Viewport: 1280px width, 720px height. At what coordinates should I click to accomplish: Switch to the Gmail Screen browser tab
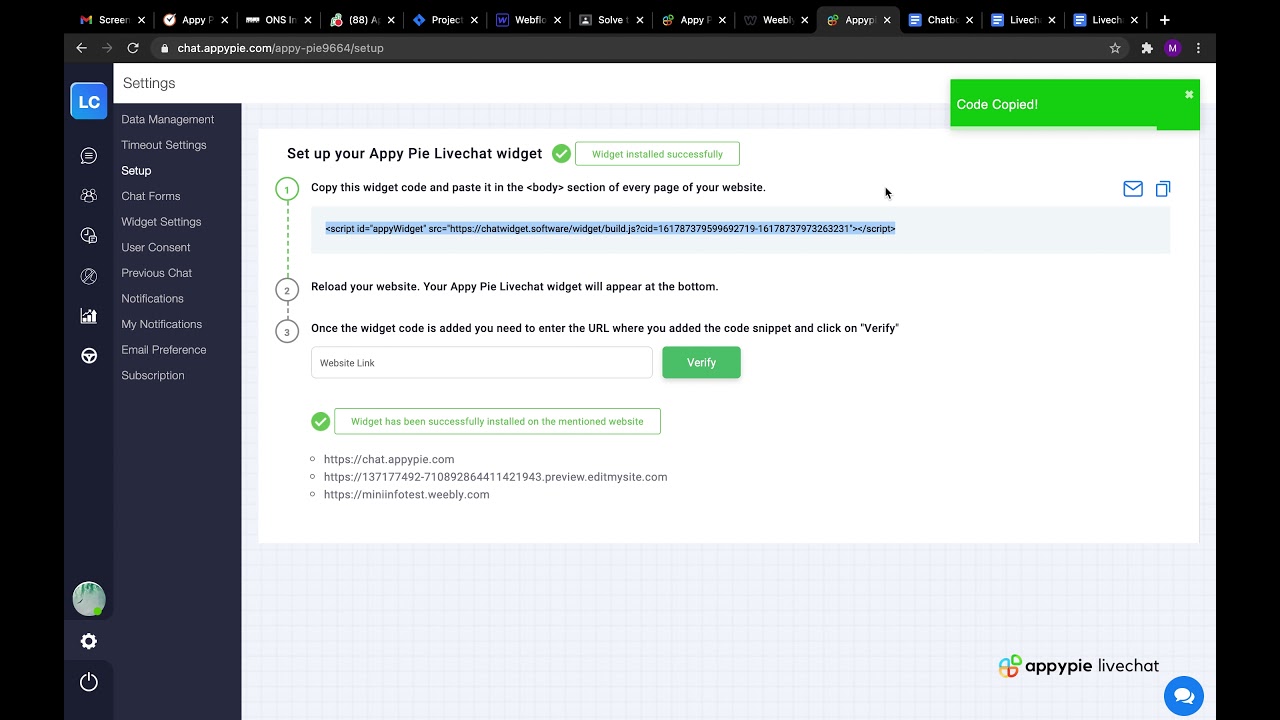pyautogui.click(x=112, y=20)
